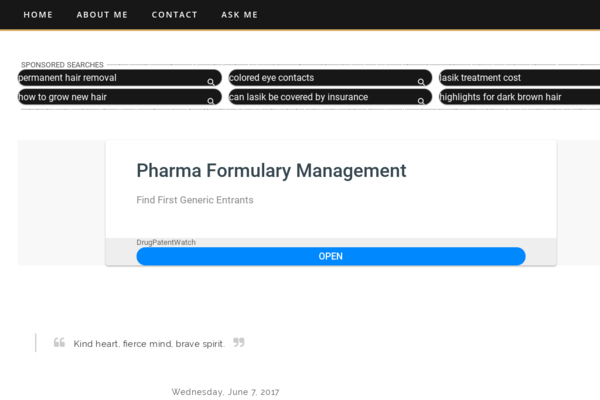The height and width of the screenshot is (400, 600).
Task: Click the DrugPatentWatch advertiser label
Action: tap(166, 242)
